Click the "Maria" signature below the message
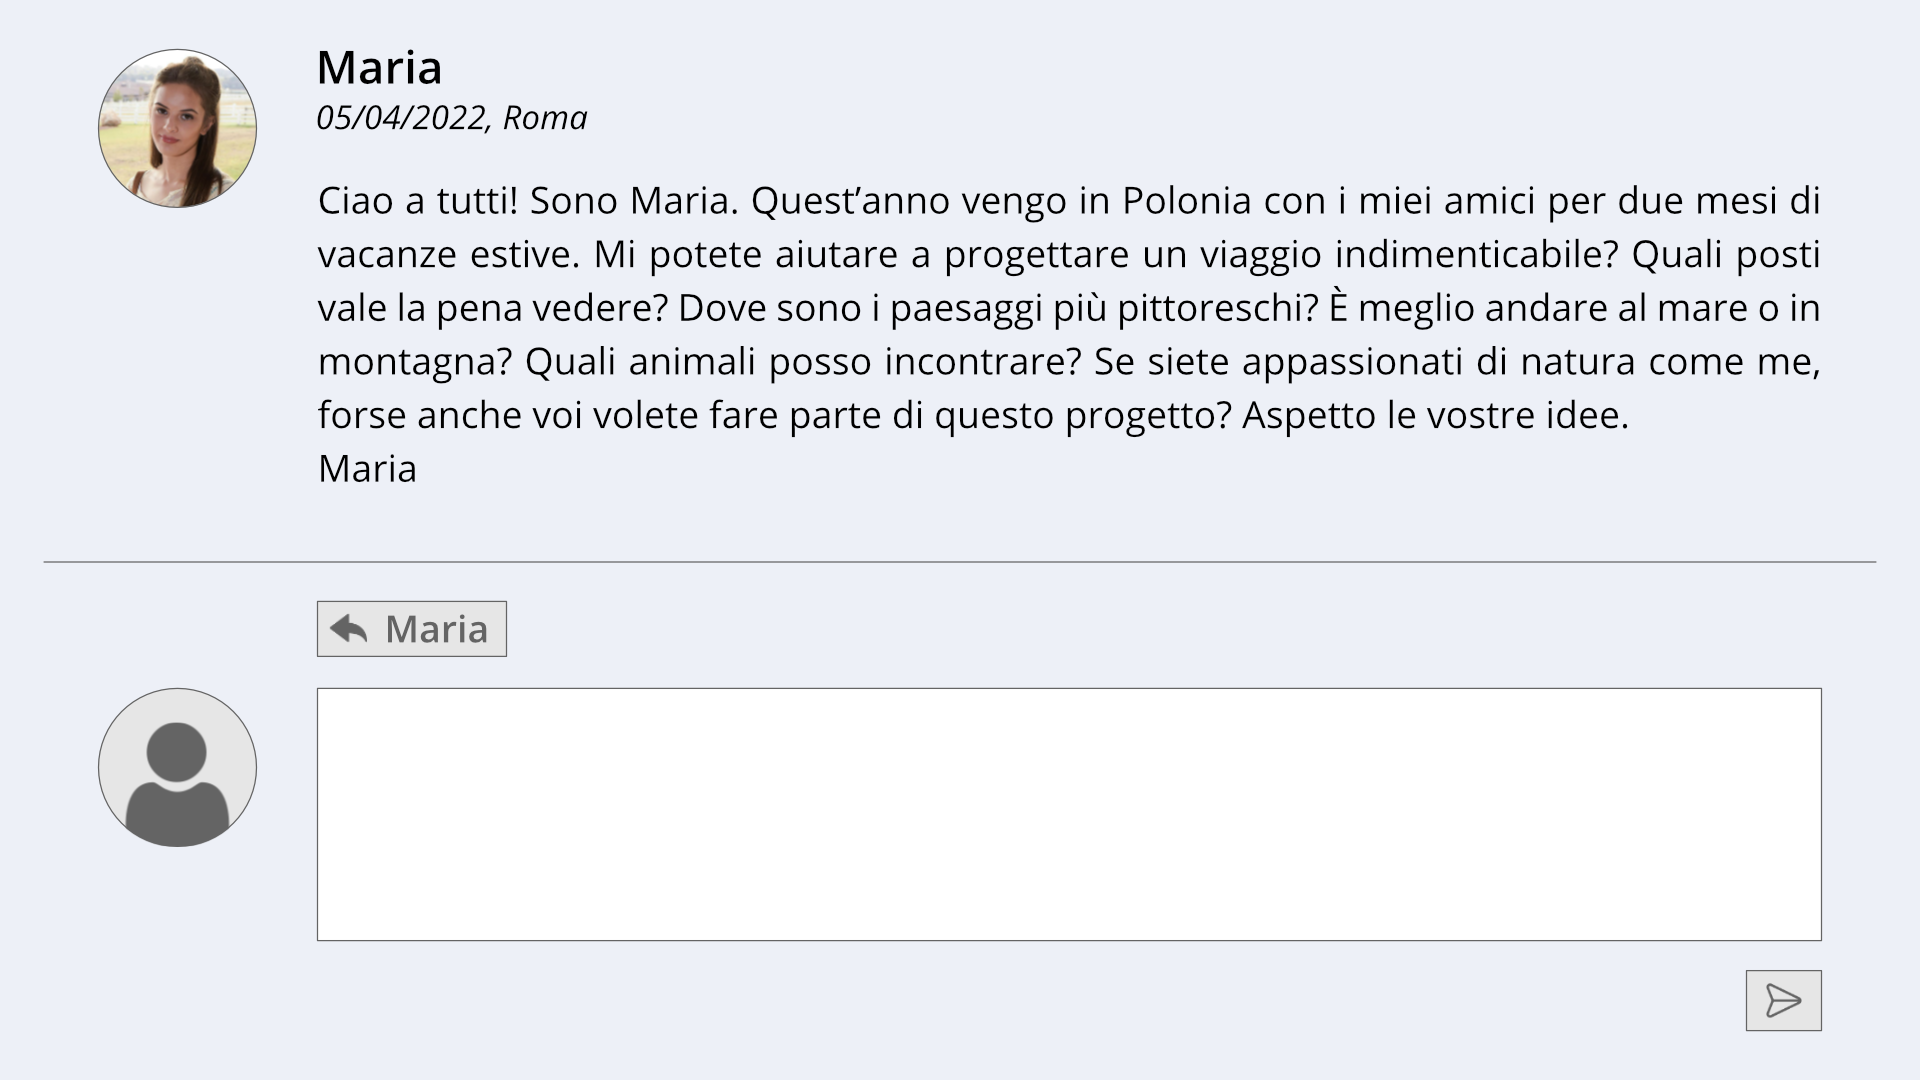This screenshot has height=1080, width=1920. (x=367, y=469)
